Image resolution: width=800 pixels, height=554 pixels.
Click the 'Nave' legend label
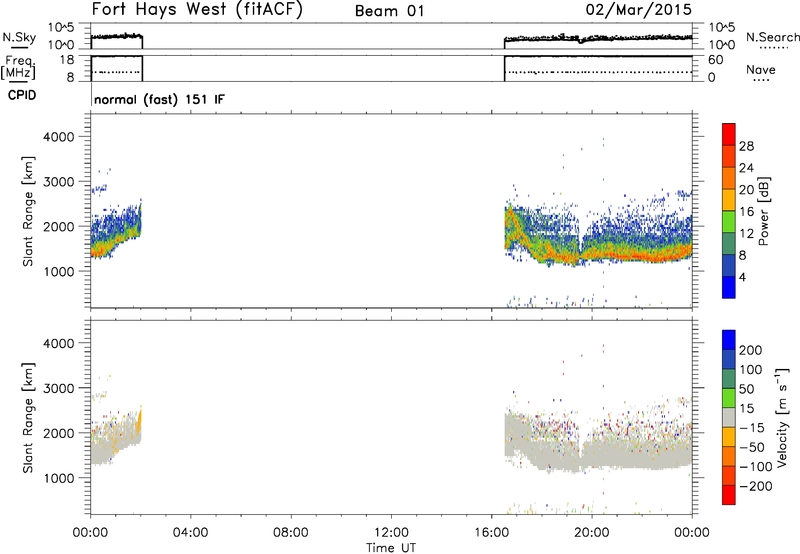pos(760,69)
